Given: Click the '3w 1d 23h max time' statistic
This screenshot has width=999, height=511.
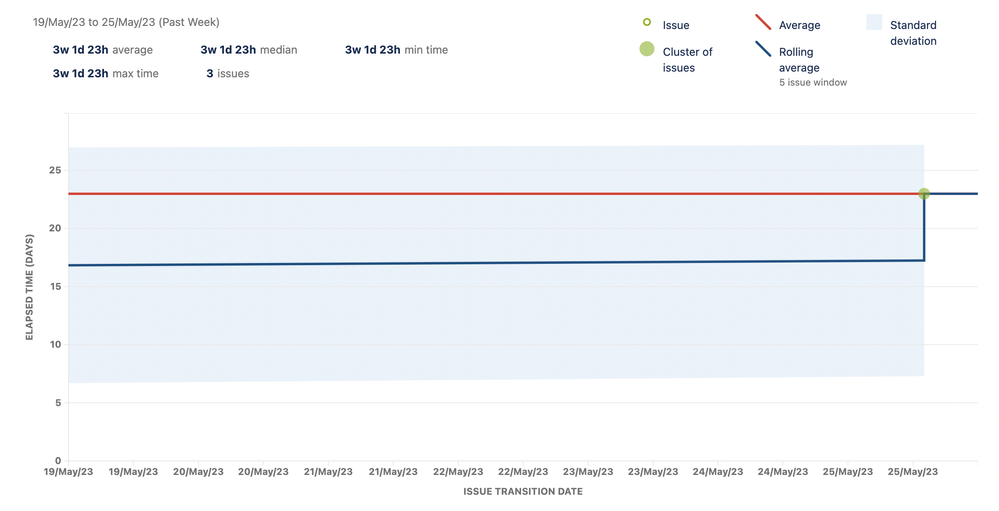Looking at the screenshot, I should [106, 73].
